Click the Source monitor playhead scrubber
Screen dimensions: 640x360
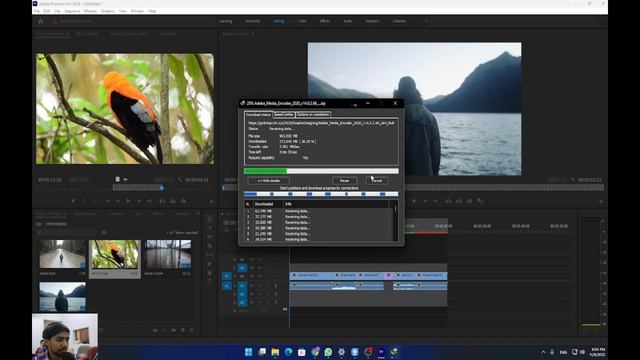[x=162, y=188]
